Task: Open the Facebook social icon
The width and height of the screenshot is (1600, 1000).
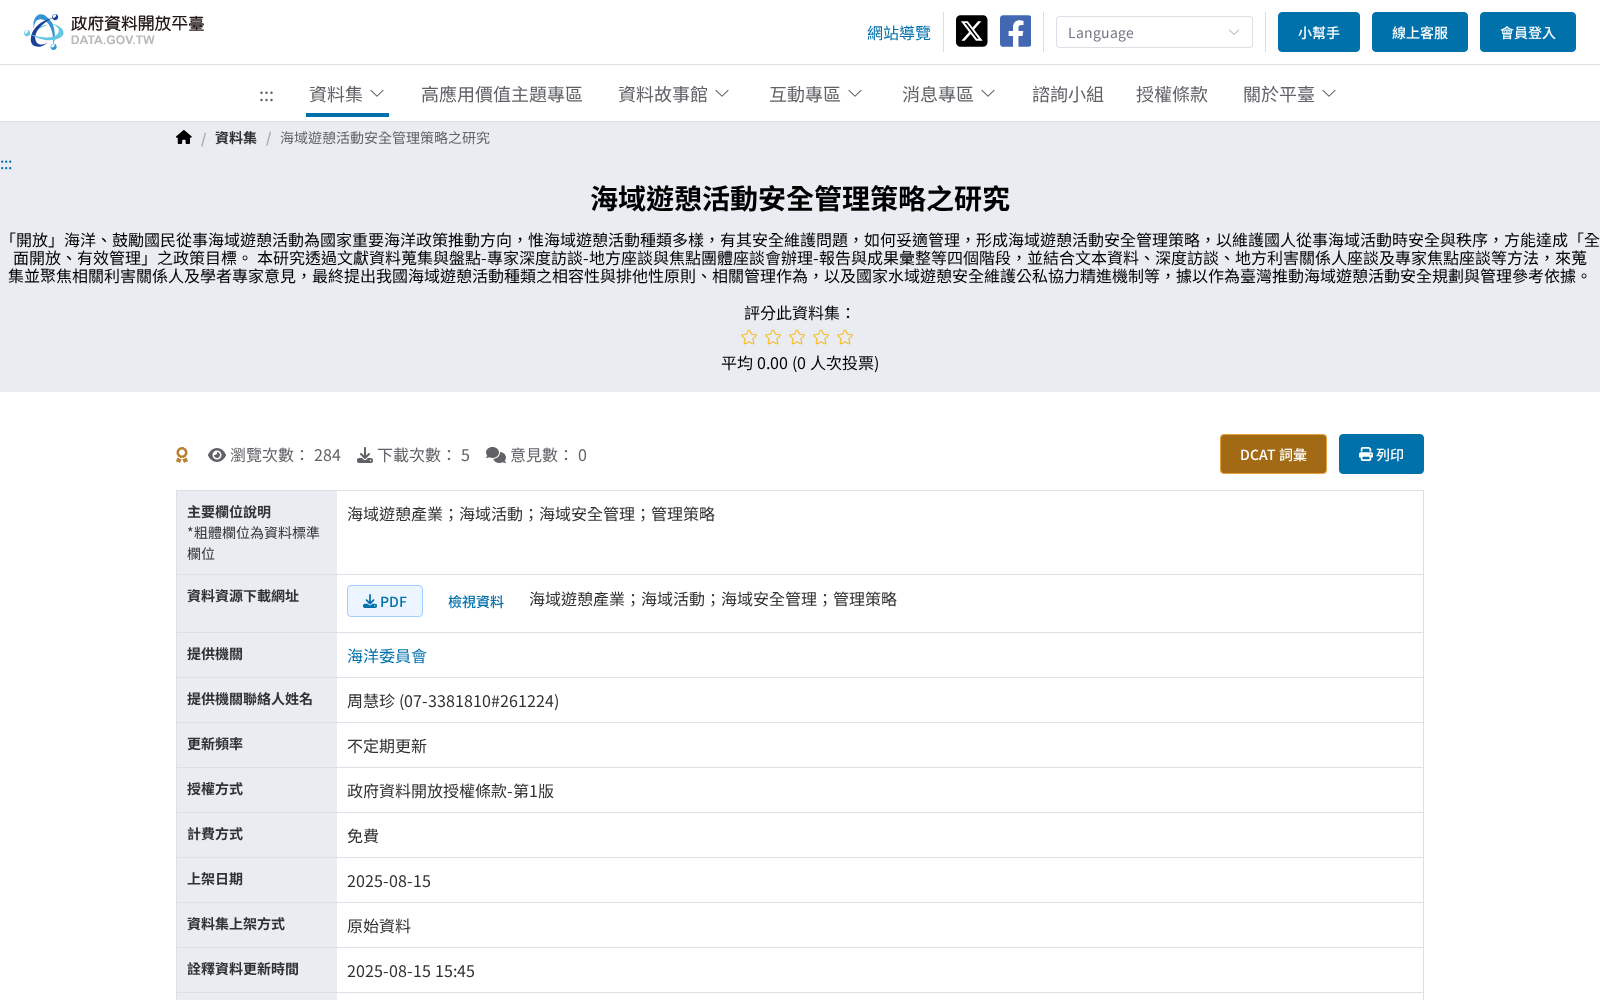Action: 1015,31
